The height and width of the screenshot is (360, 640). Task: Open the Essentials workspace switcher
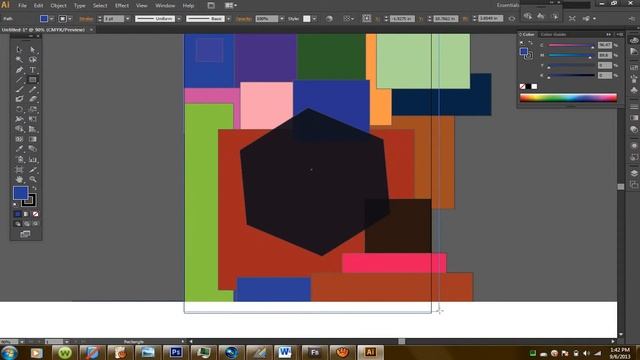[508, 5]
